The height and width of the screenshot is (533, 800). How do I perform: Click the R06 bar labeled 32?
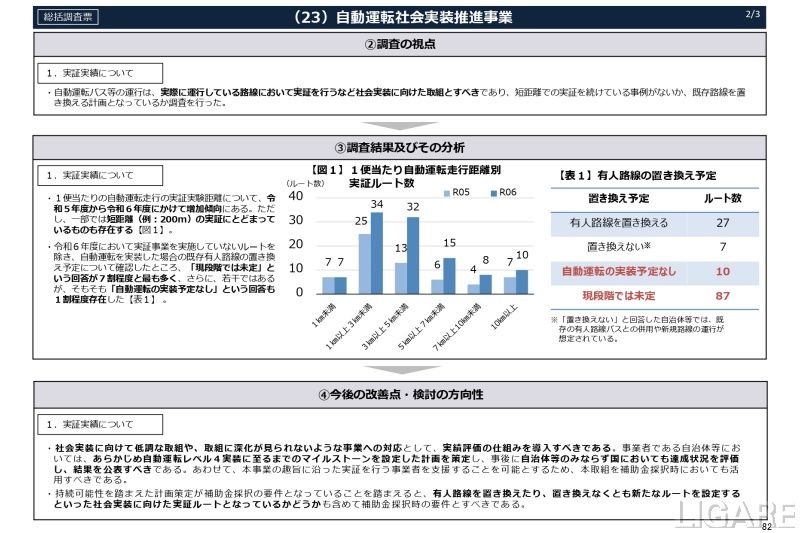pos(412,255)
